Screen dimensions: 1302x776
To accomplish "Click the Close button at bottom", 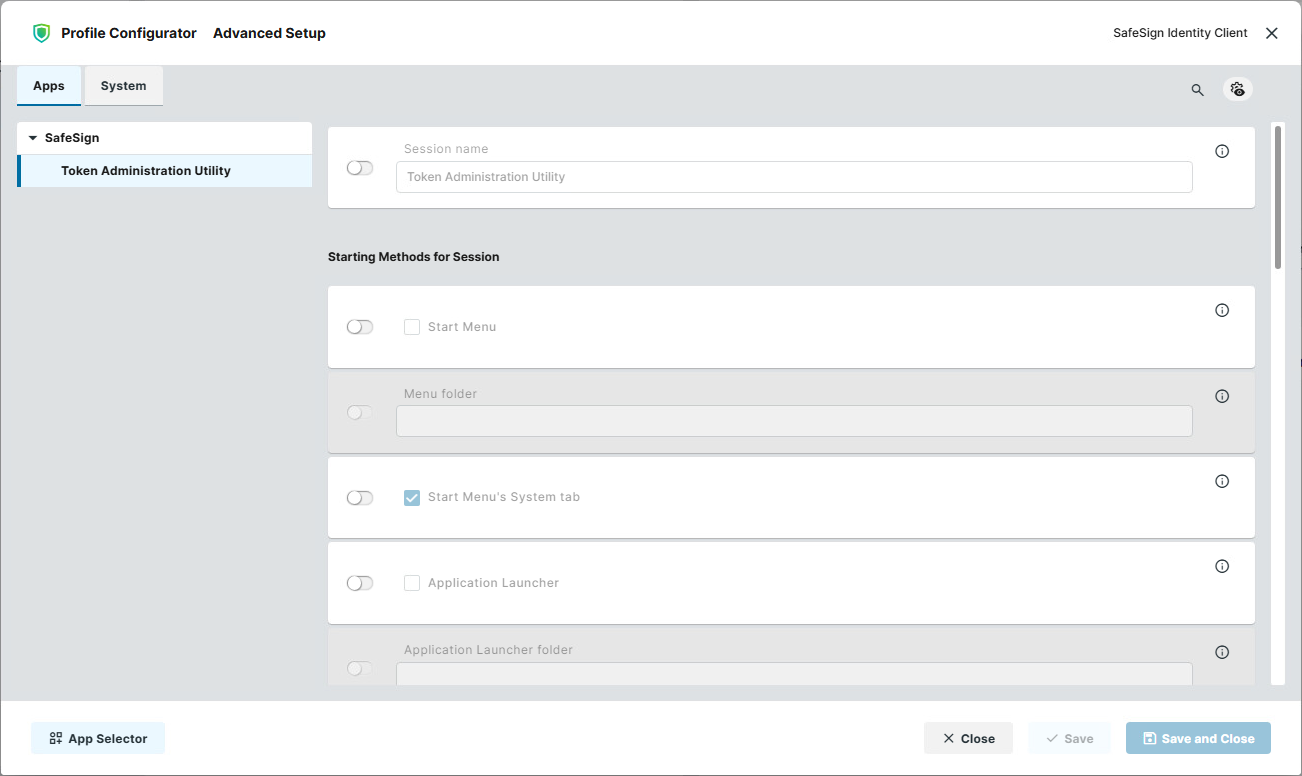I will 968,738.
